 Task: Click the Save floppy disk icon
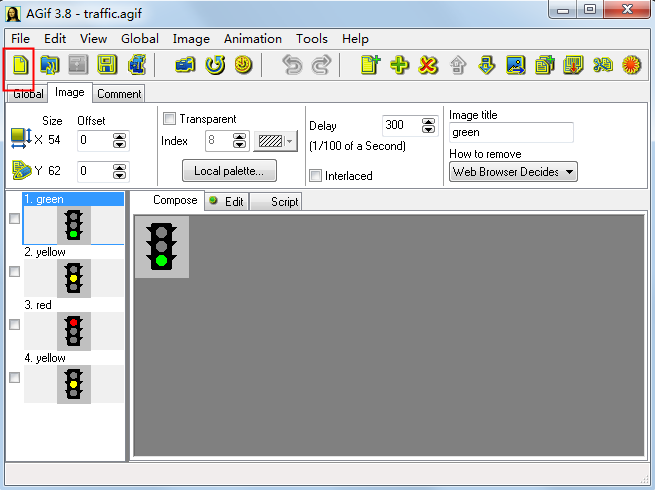pos(107,65)
